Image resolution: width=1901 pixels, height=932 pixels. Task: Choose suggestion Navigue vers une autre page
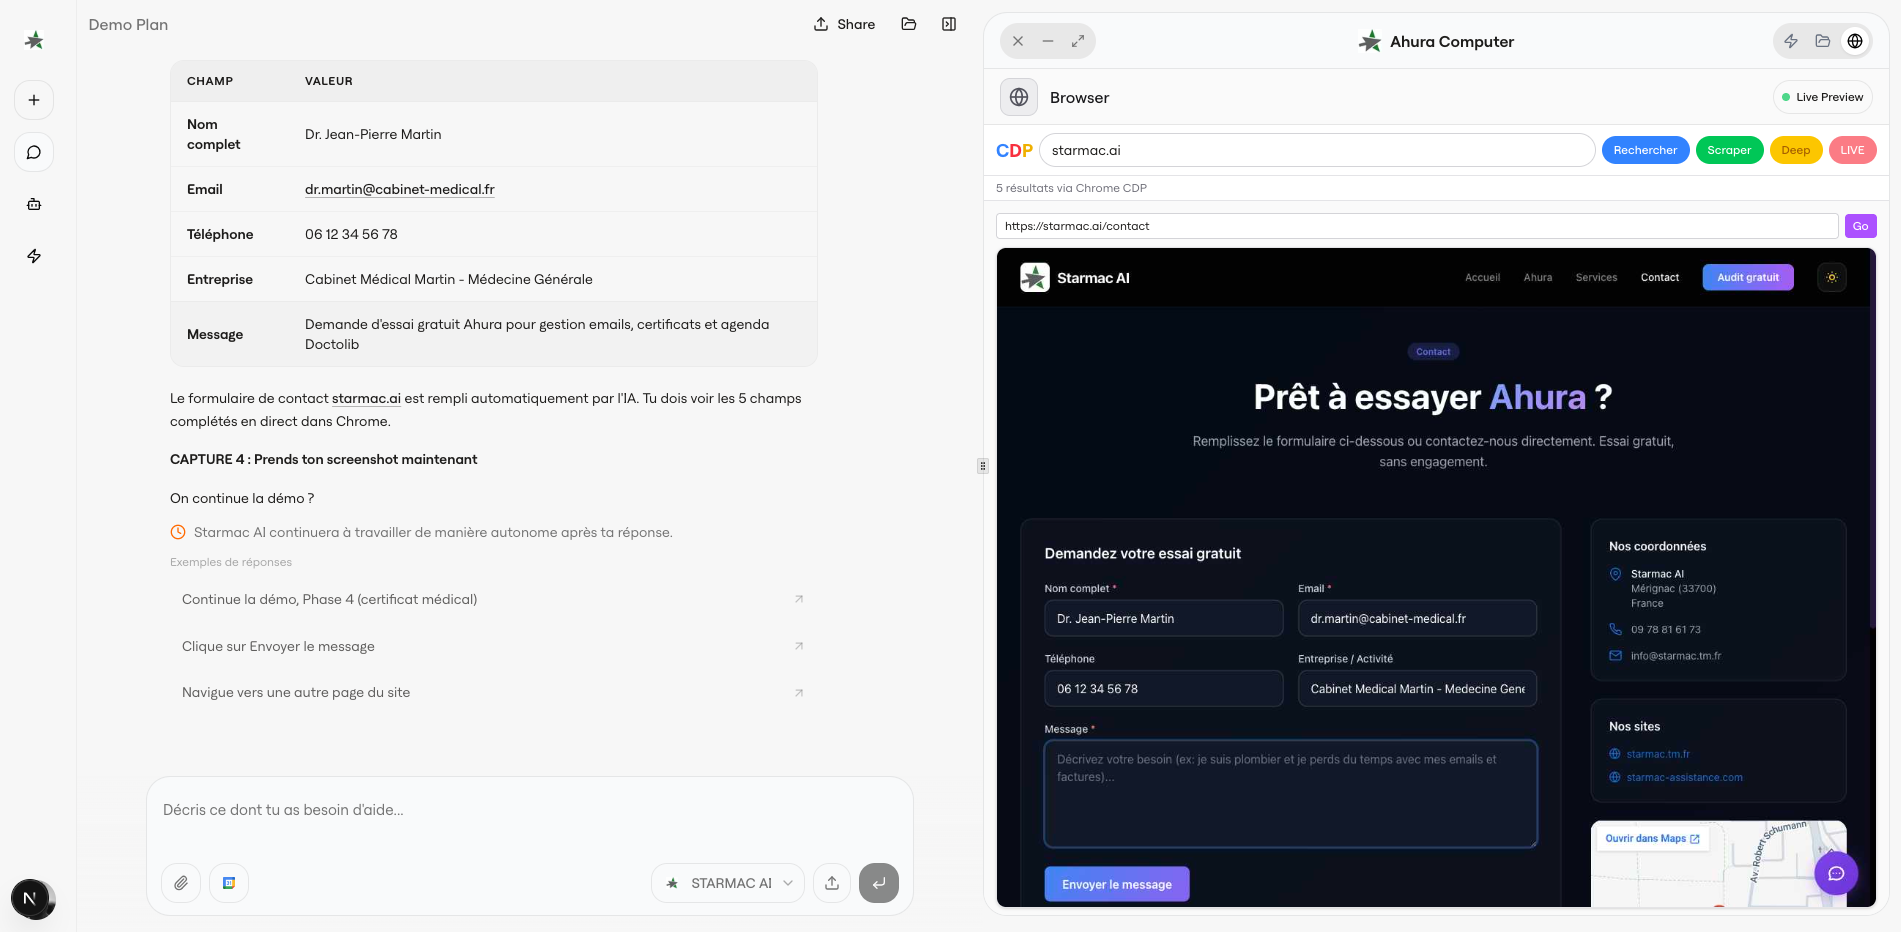coord(493,692)
